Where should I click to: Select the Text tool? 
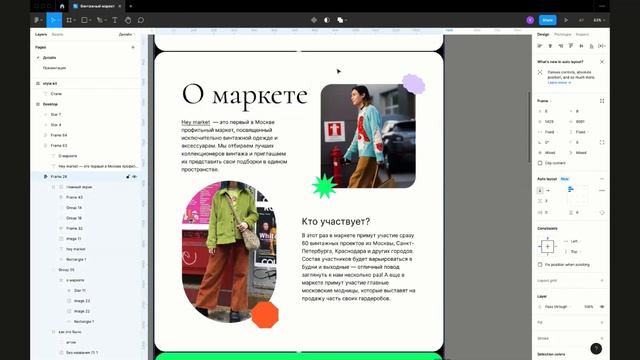pos(115,20)
